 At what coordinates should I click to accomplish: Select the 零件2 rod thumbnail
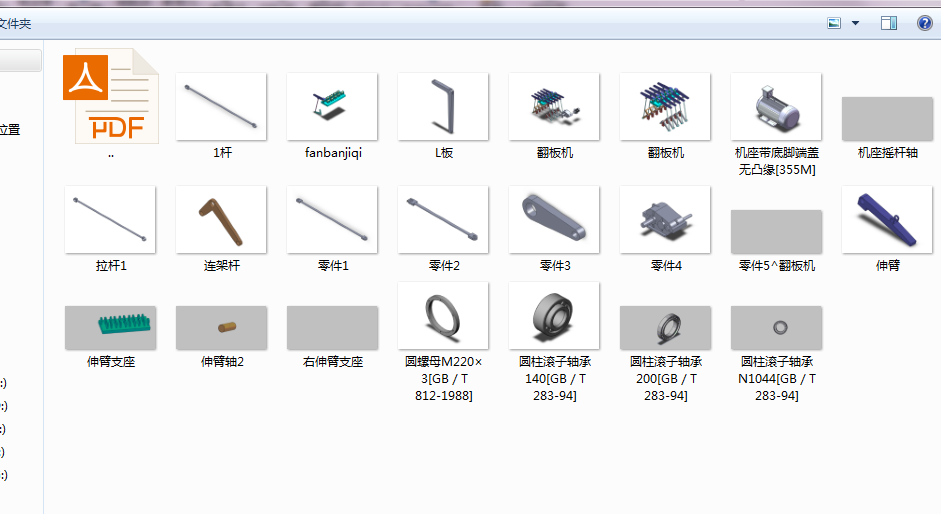tap(443, 220)
